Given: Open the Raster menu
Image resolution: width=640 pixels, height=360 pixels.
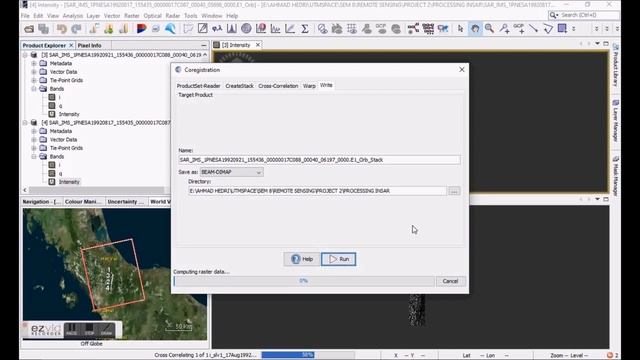Looking at the screenshot, I should (131, 16).
